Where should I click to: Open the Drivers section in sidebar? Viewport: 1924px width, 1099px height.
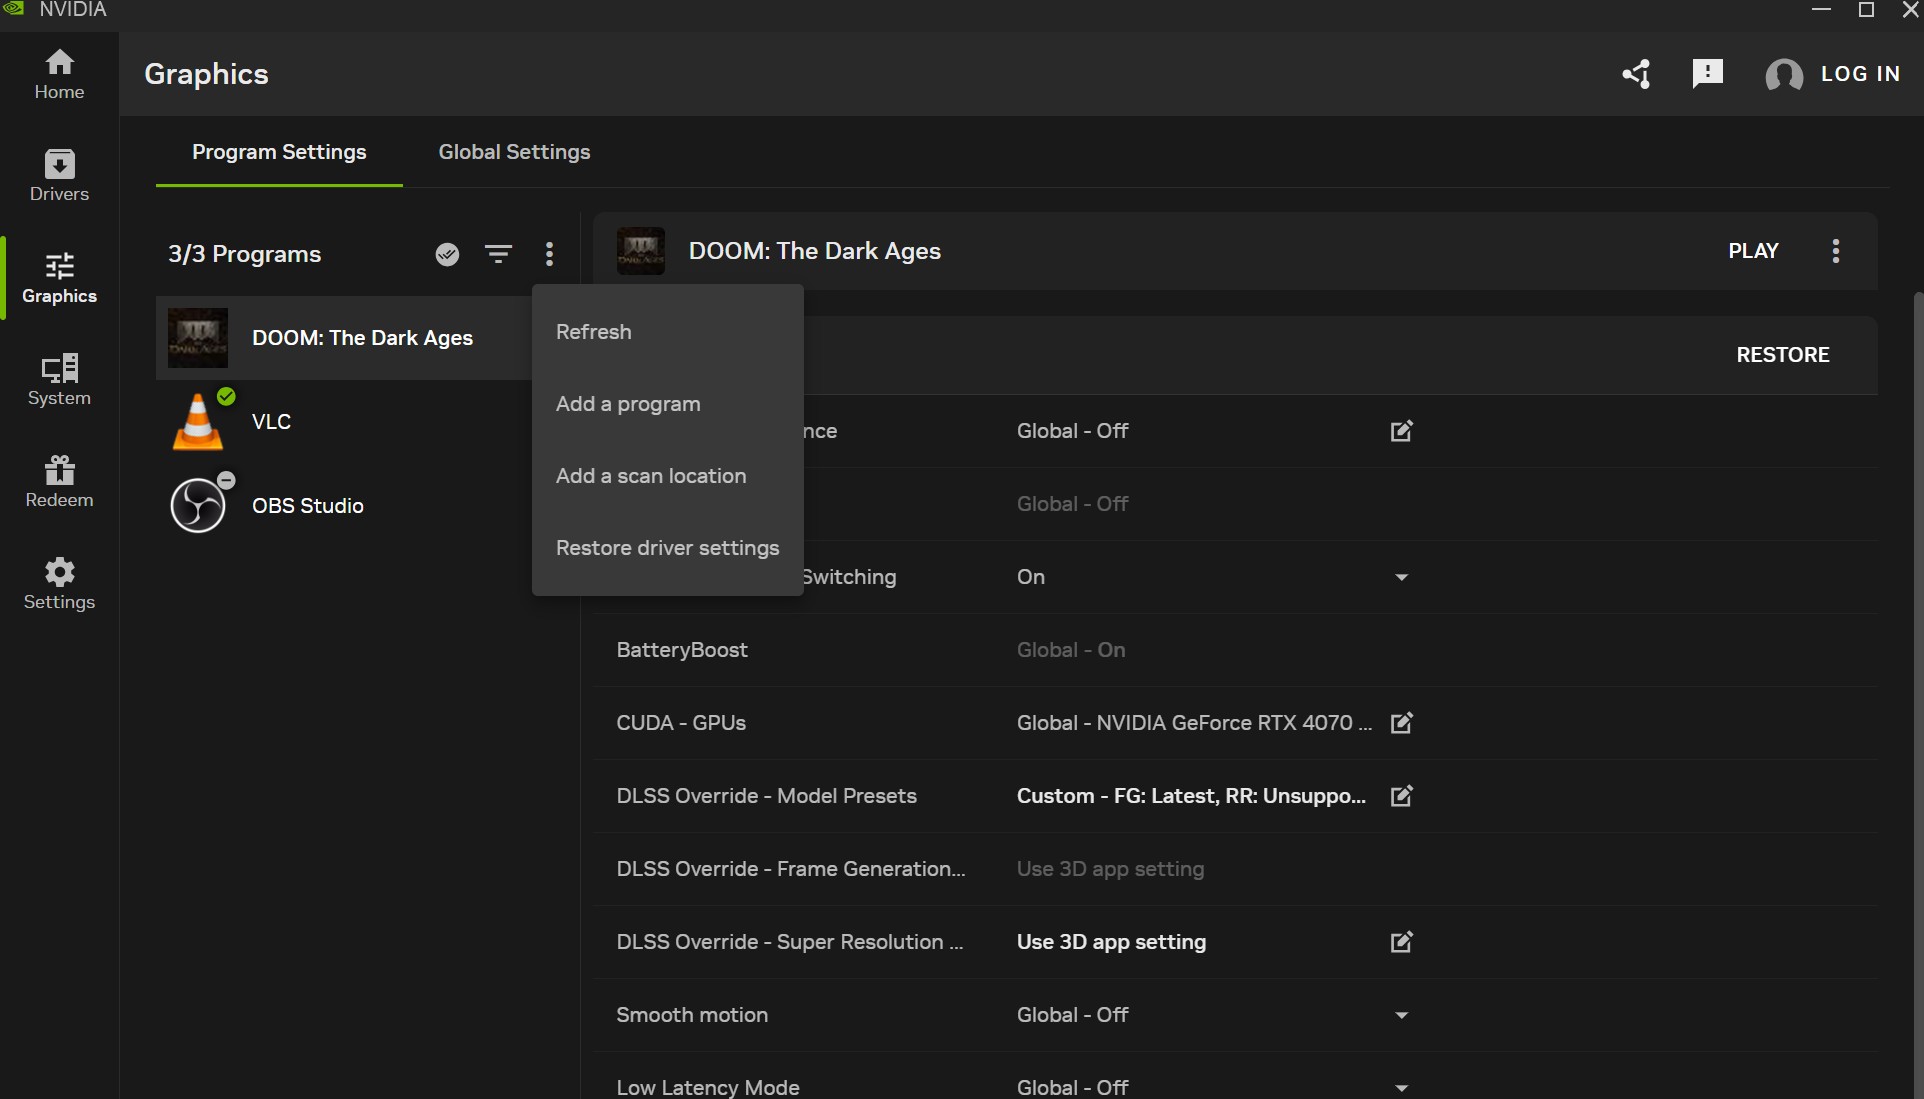pos(59,175)
